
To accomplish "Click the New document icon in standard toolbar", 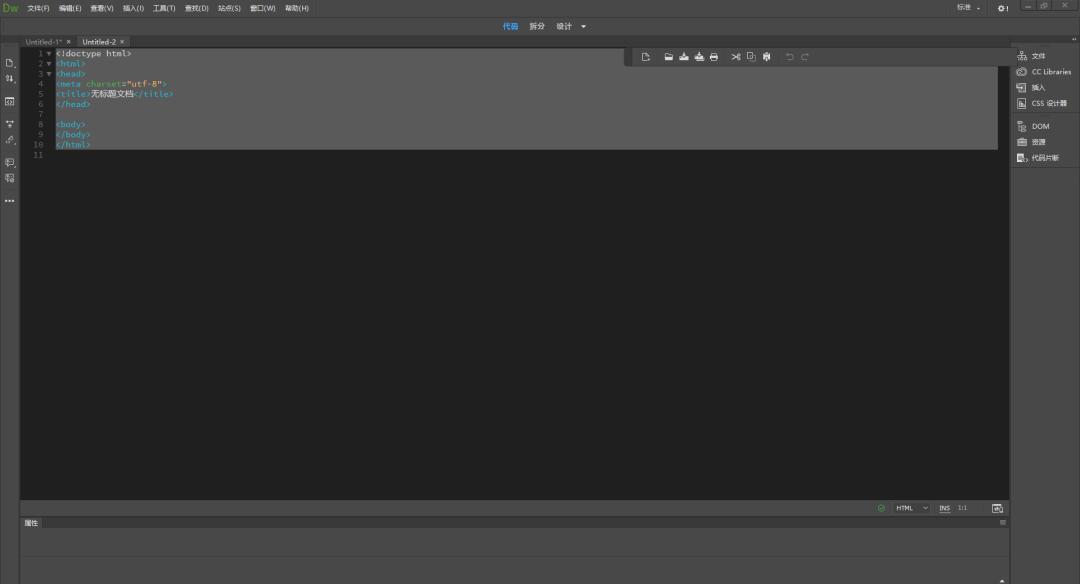I will (x=645, y=57).
